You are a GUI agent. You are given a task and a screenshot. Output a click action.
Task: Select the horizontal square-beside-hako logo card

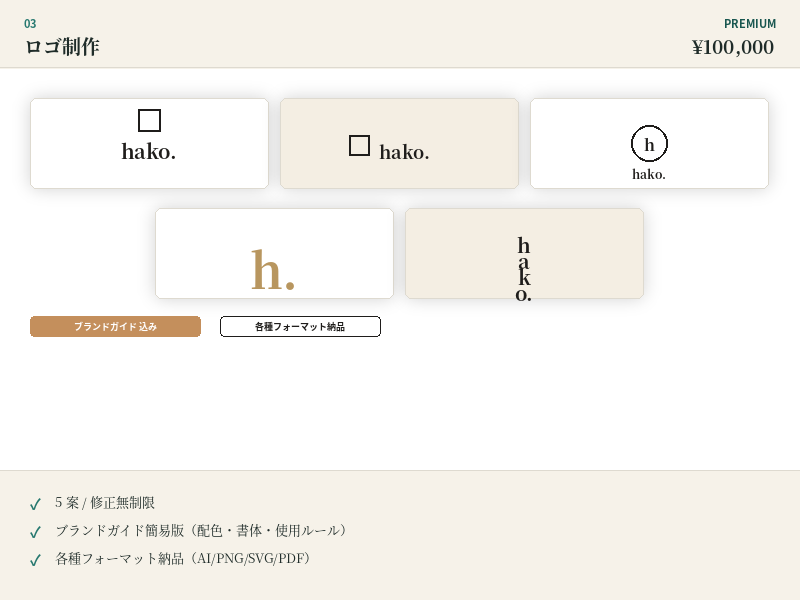399,143
